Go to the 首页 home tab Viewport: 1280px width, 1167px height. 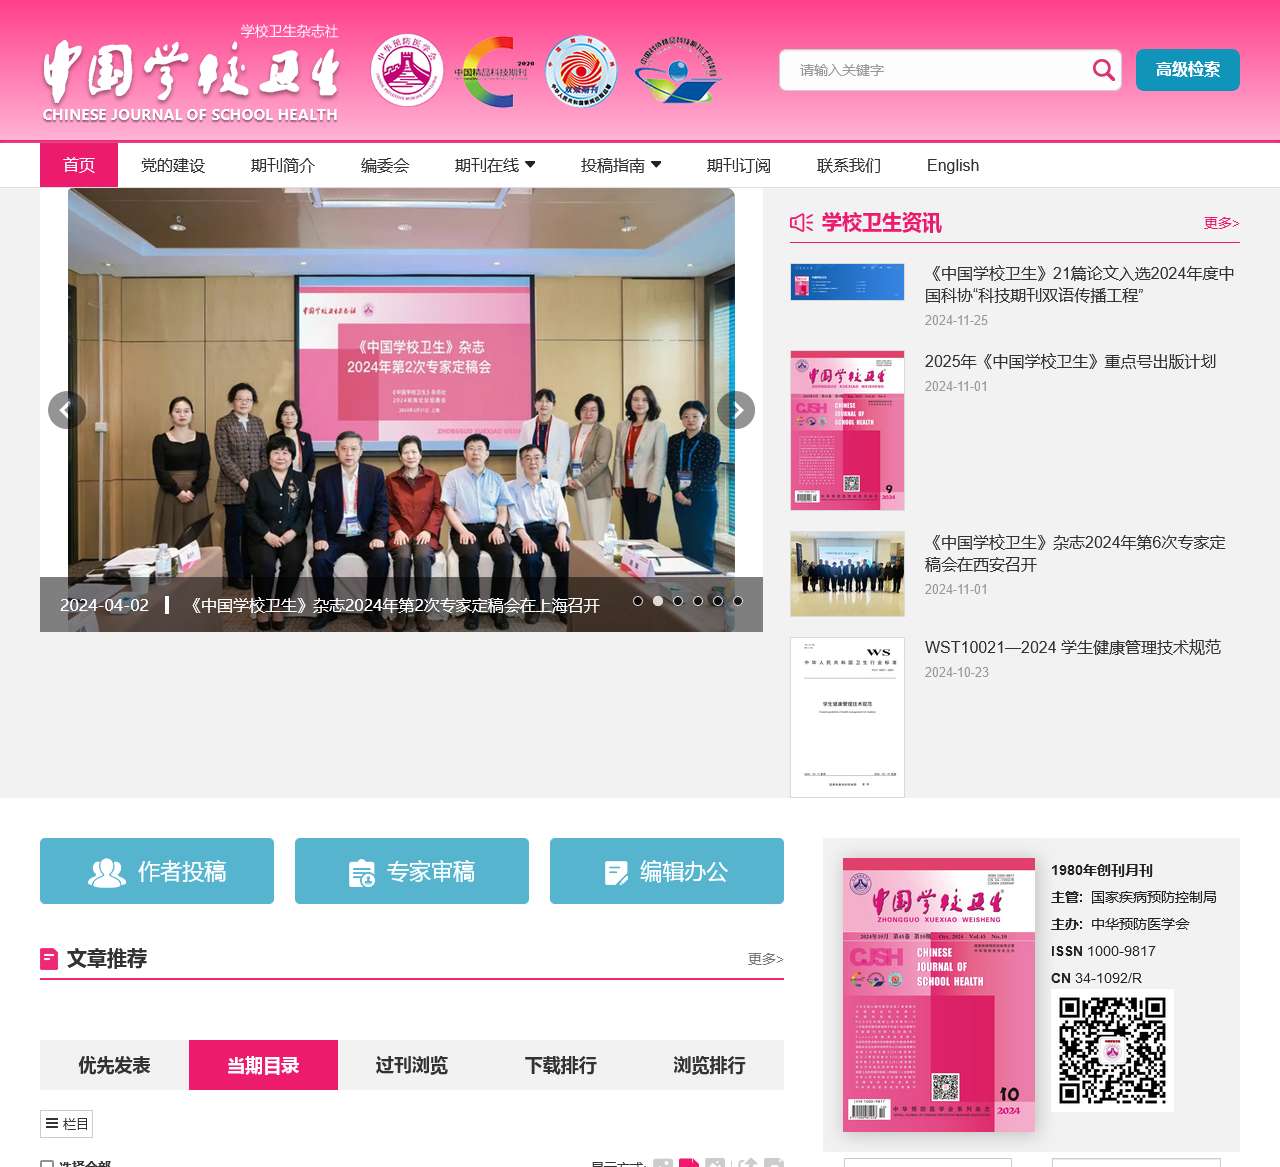coord(79,165)
